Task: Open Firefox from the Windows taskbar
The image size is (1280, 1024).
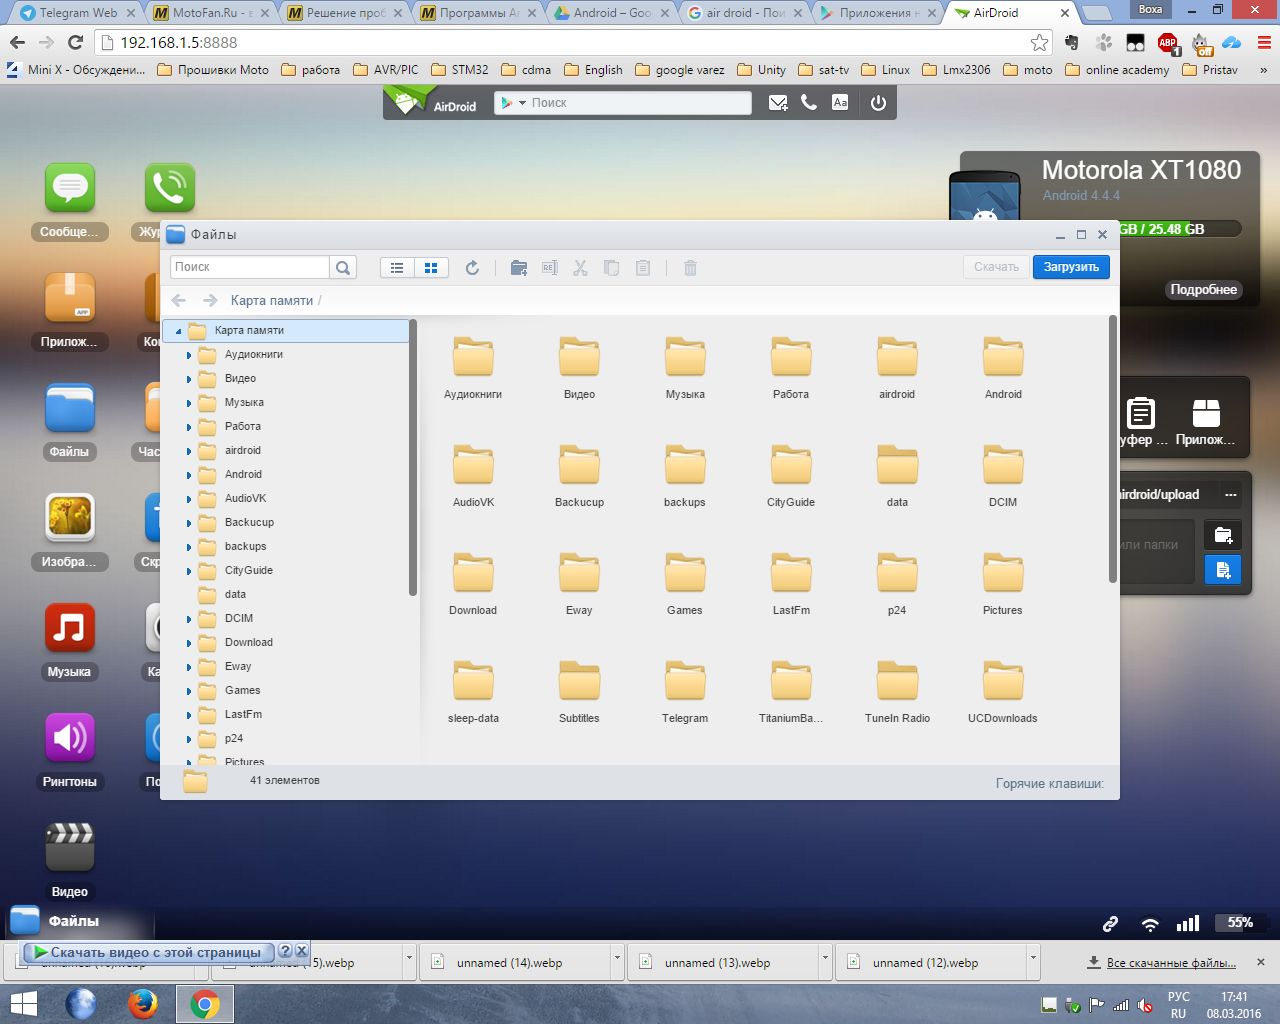Action: pos(143,1004)
